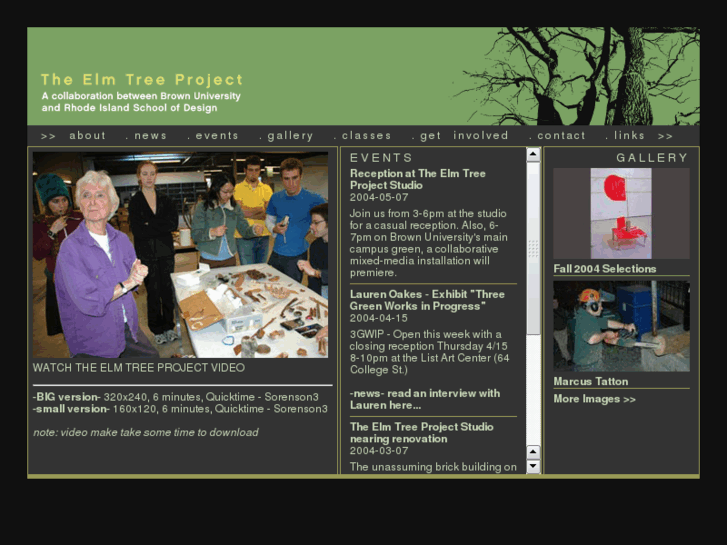Open the red sculpture gallery thumbnail
The height and width of the screenshot is (545, 727).
click(621, 213)
